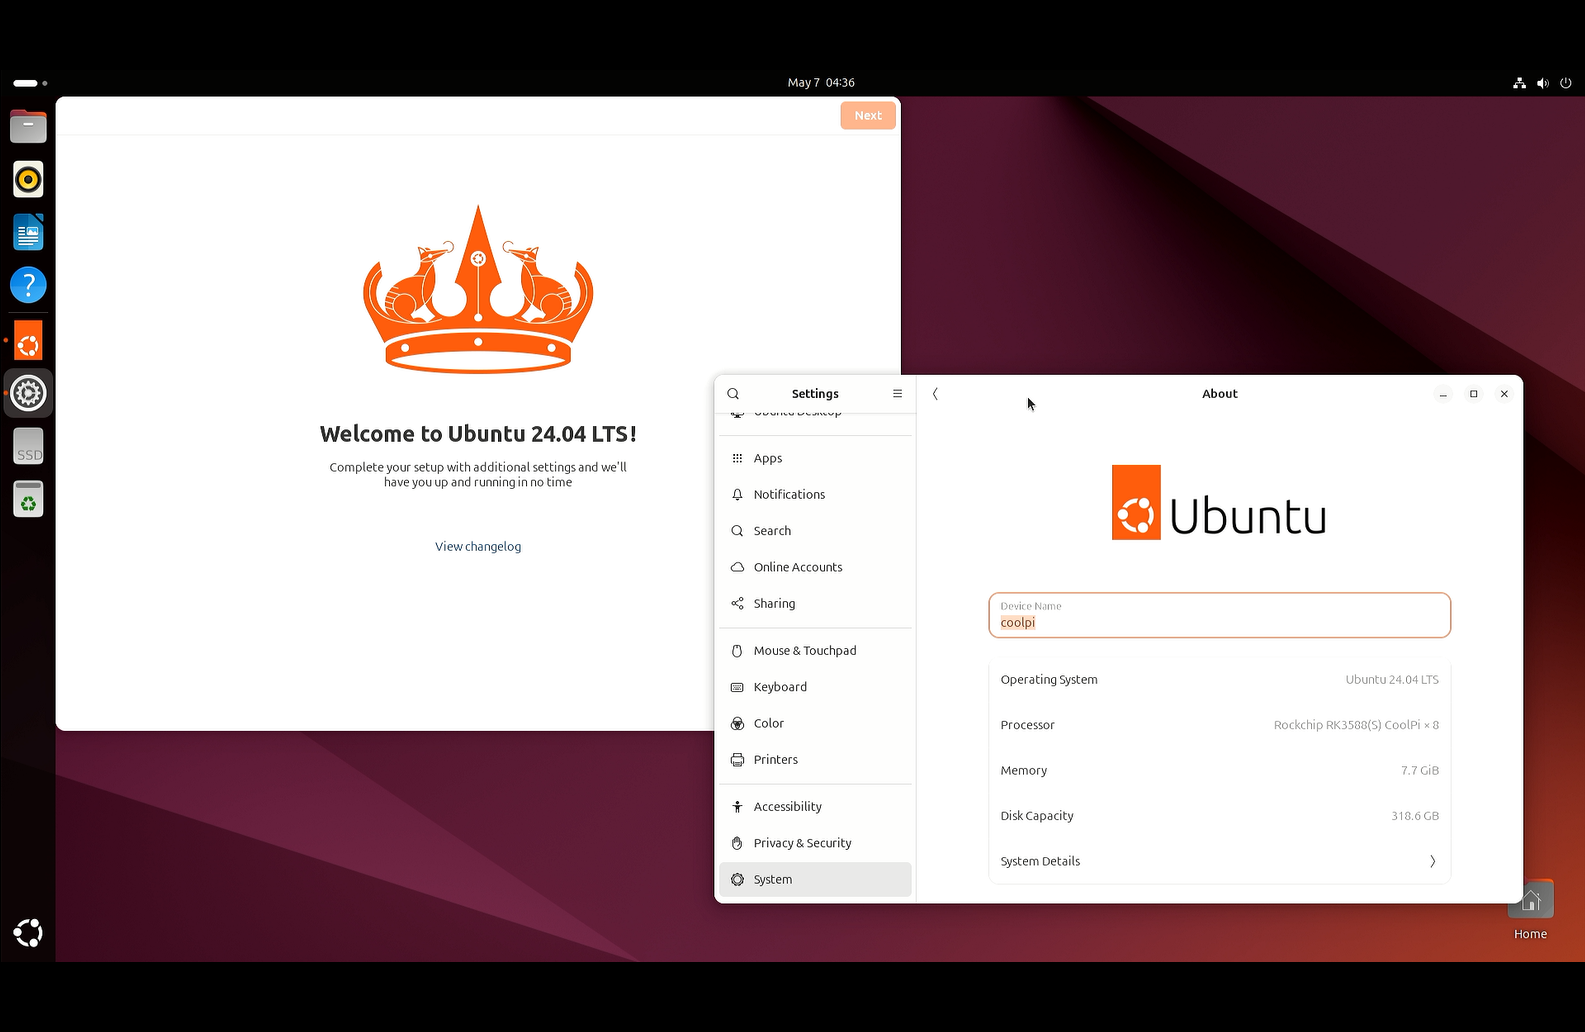The image size is (1585, 1032).
Task: Click the Disk Capacity row
Action: 1219,816
